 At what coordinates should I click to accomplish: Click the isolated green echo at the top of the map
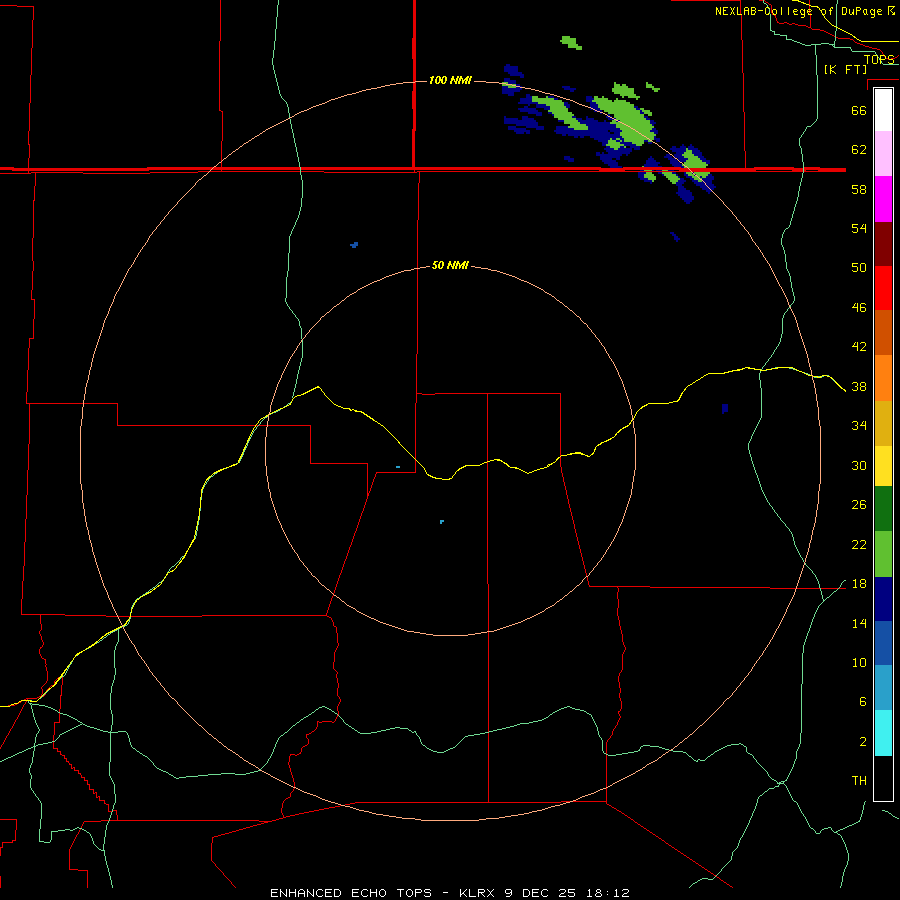[x=571, y=42]
